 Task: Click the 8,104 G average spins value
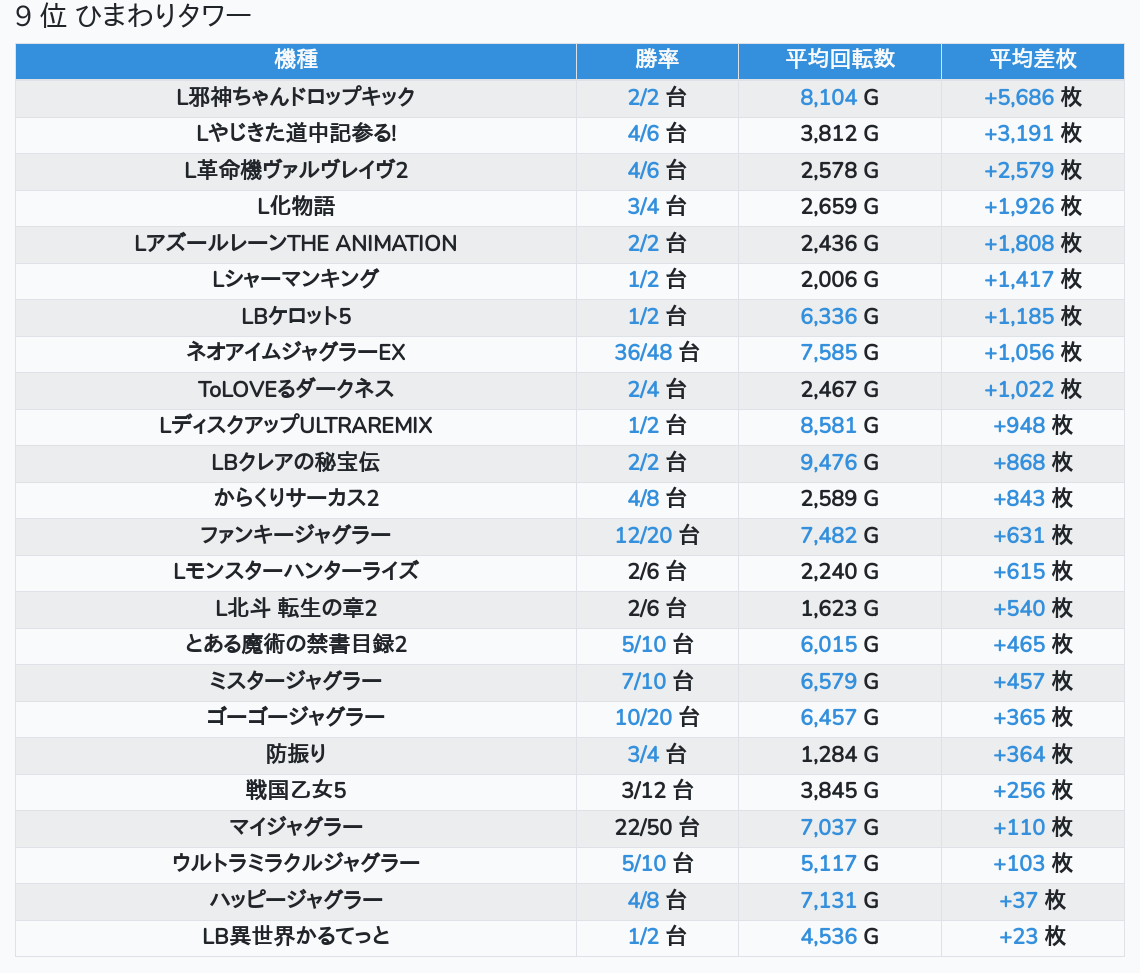(x=840, y=97)
